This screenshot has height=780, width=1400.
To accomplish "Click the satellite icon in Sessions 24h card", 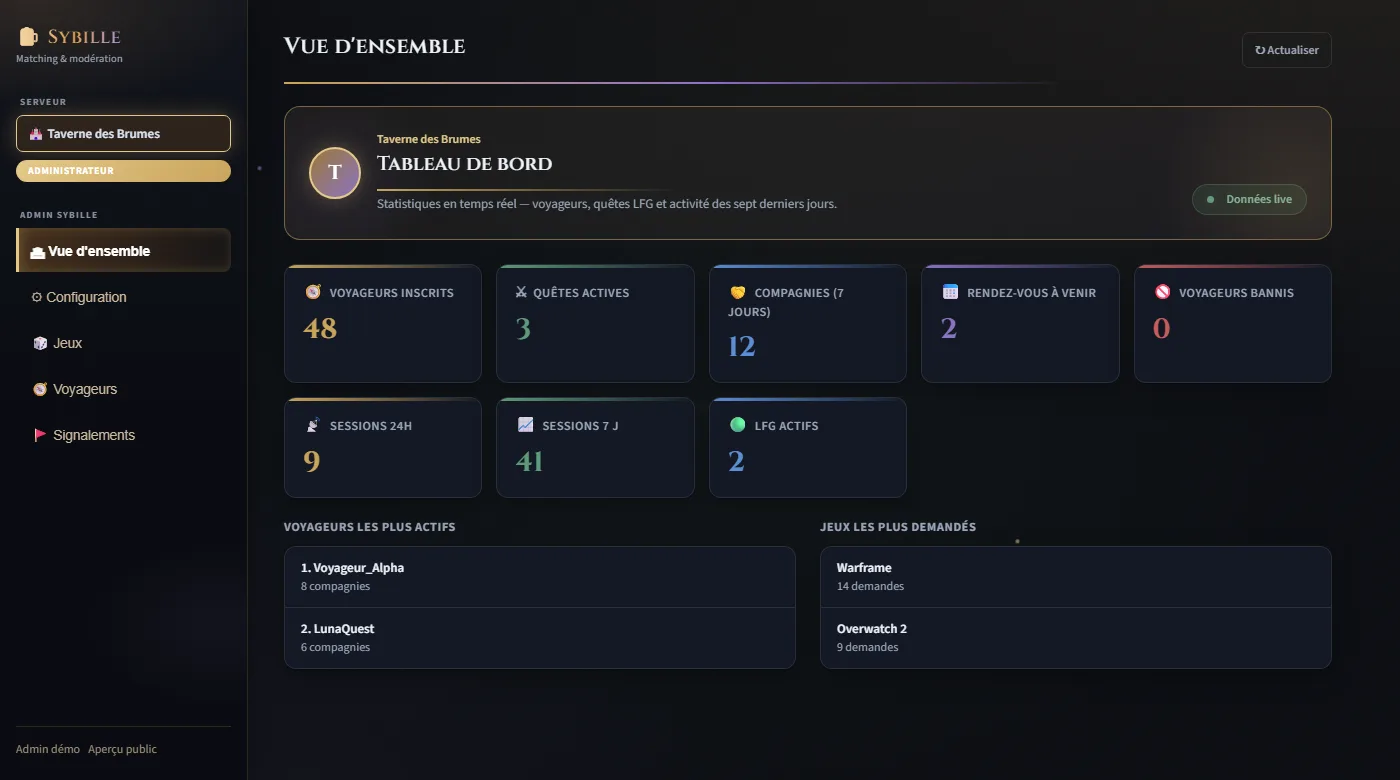I will pos(313,425).
